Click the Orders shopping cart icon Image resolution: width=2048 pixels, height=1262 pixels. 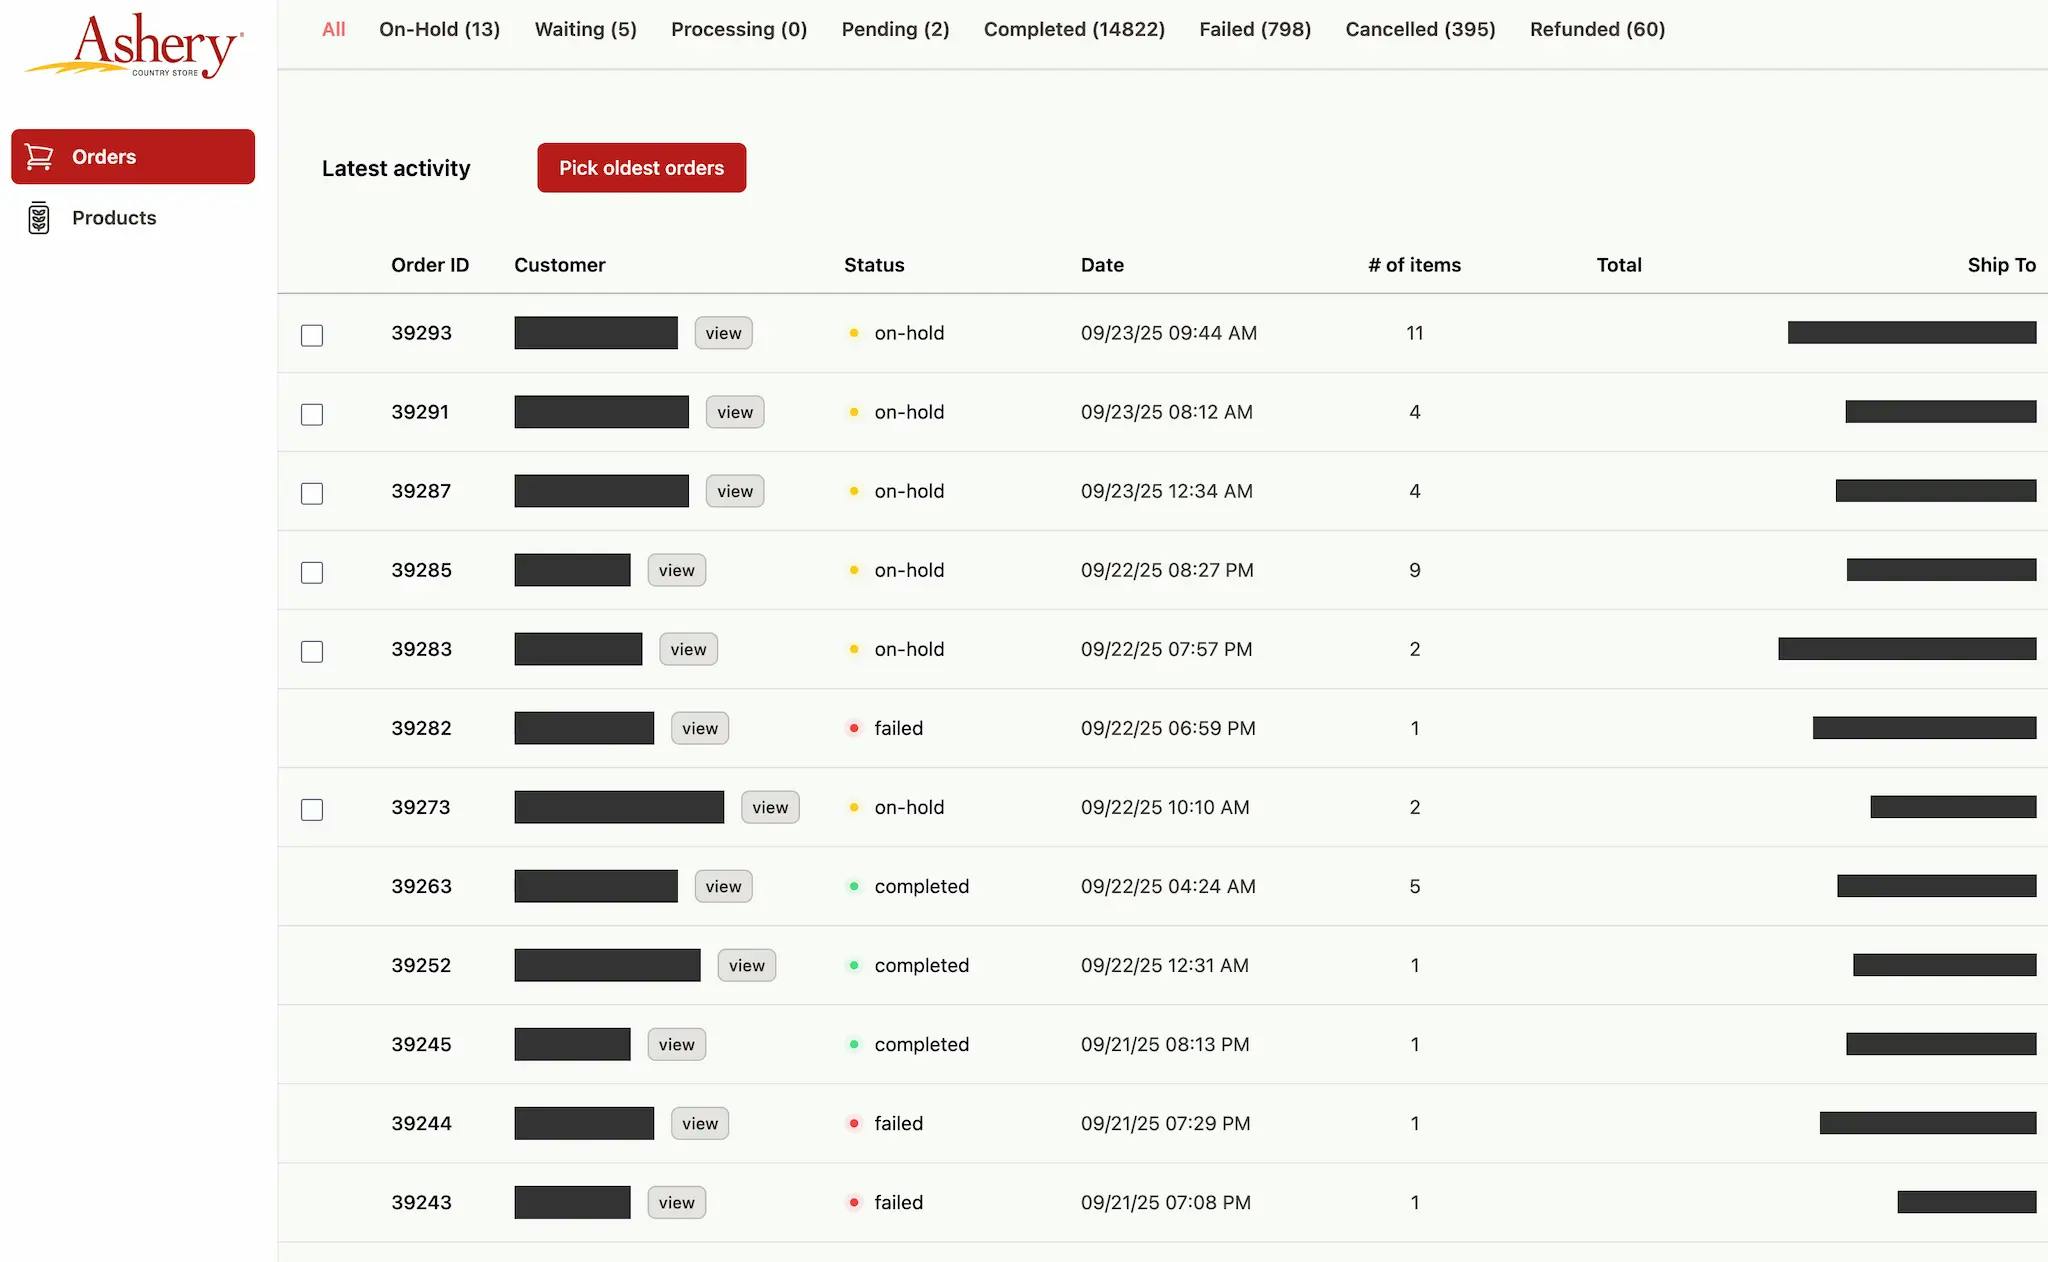click(39, 157)
